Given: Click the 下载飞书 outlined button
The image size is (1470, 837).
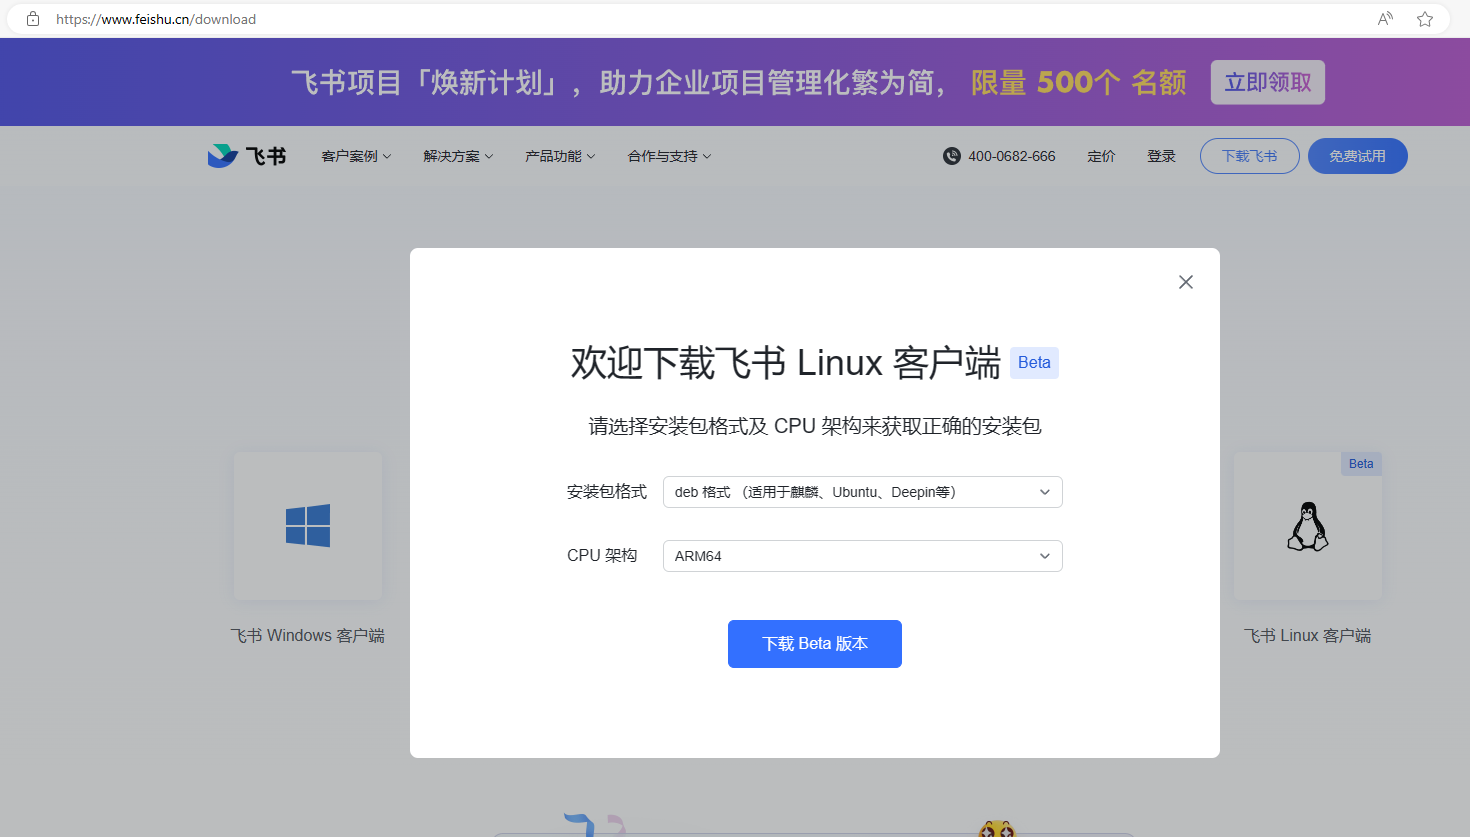Looking at the screenshot, I should pyautogui.click(x=1250, y=156).
